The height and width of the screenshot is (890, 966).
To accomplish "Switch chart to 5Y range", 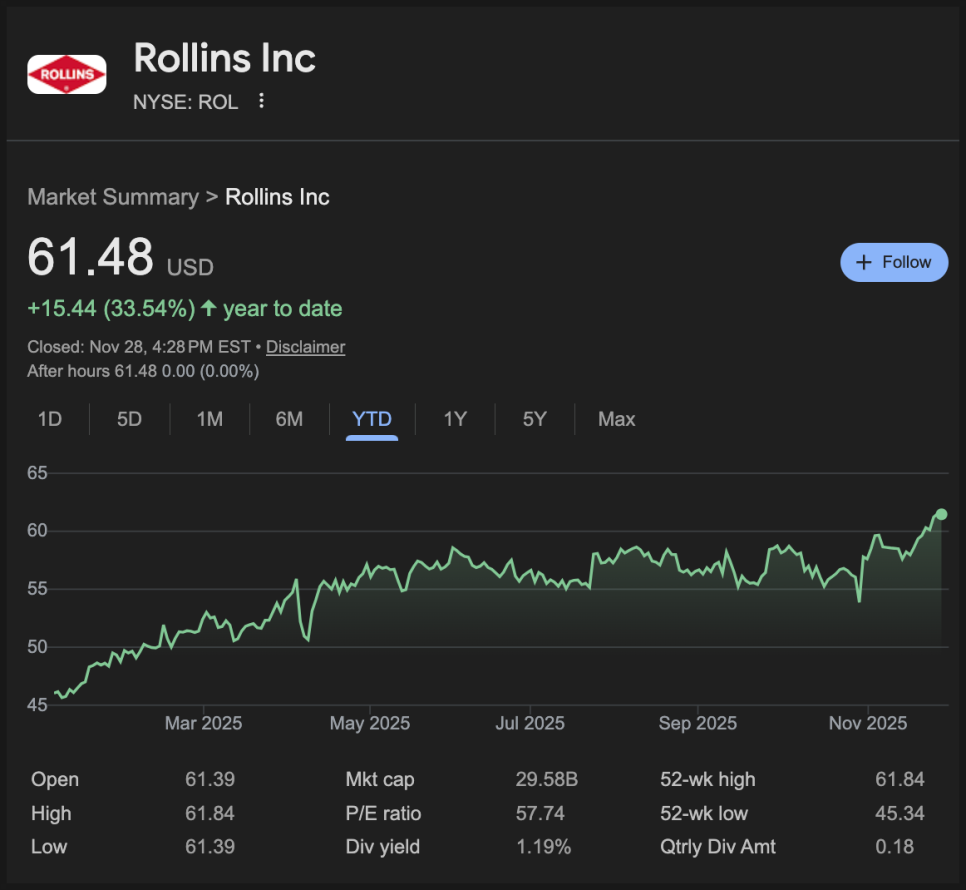I will click(535, 419).
